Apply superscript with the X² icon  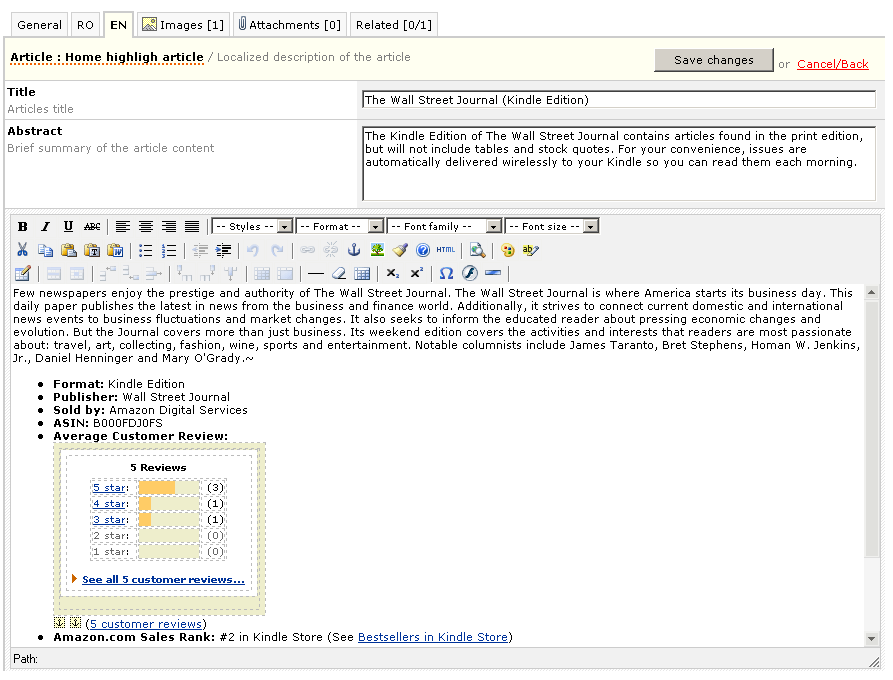coord(417,273)
